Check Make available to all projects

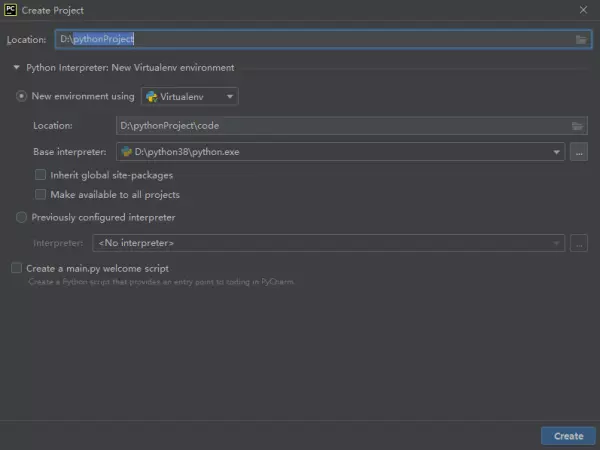pos(41,194)
